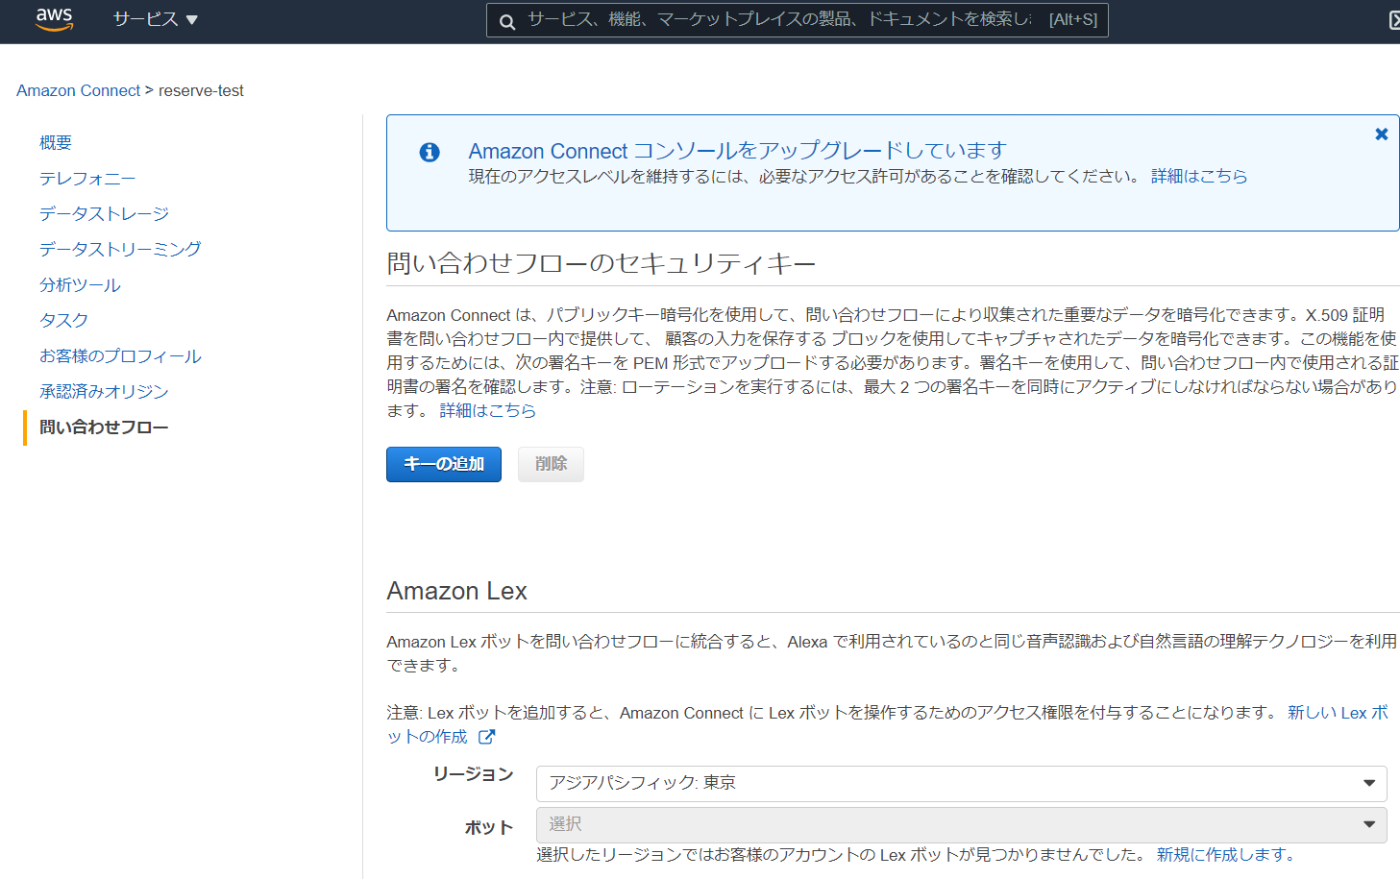The height and width of the screenshot is (879, 1400).
Task: Click the AWS logo home icon
Action: 54,19
